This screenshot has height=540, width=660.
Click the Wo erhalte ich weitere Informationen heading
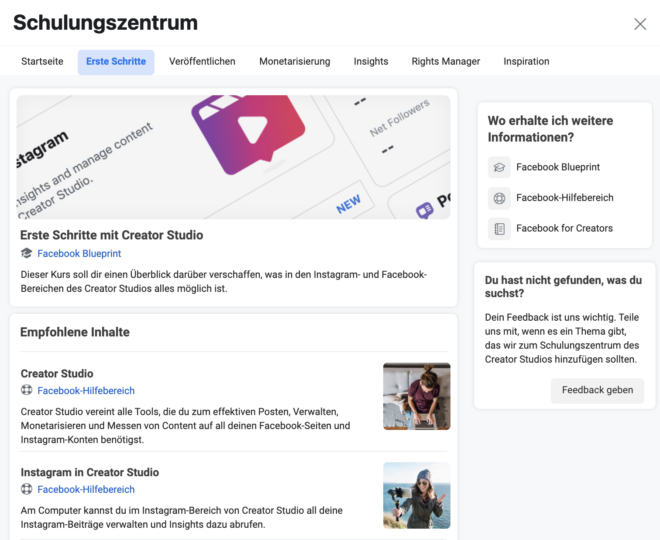point(550,129)
